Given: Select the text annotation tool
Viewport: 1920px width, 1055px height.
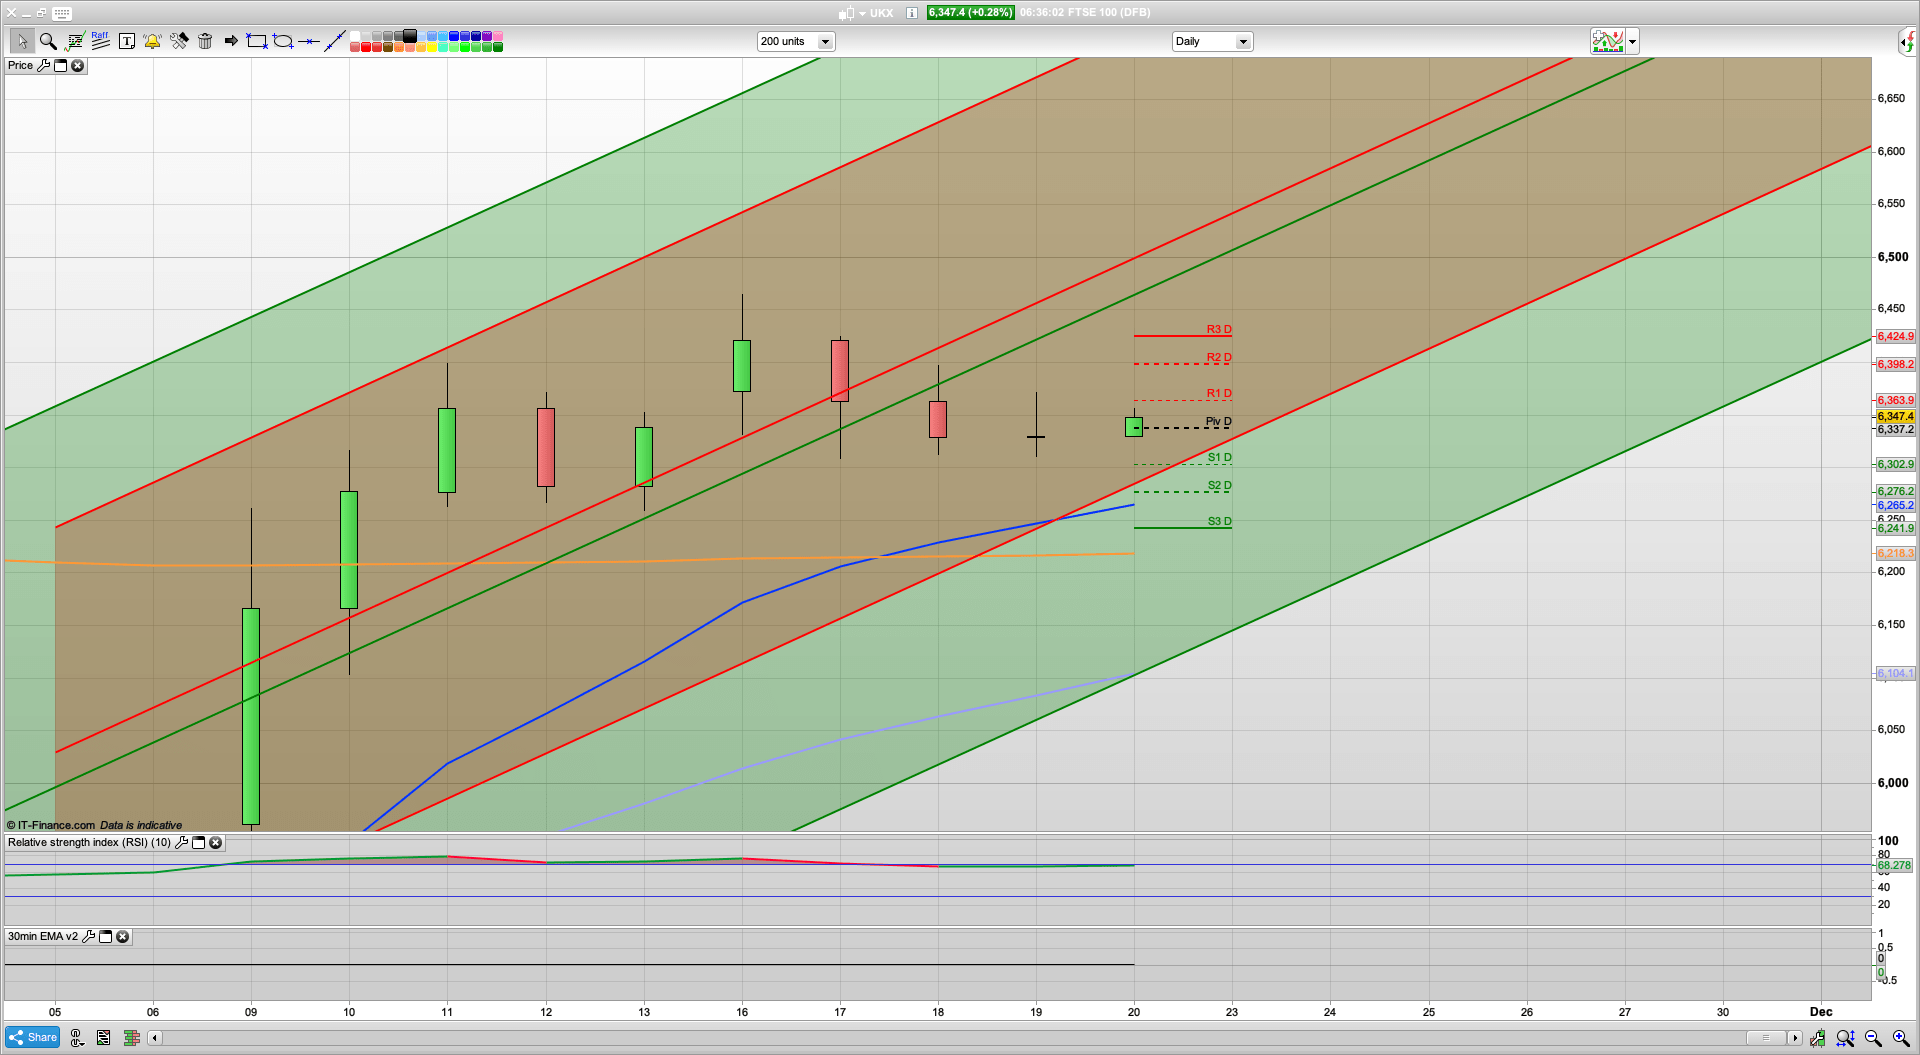Looking at the screenshot, I should [127, 41].
